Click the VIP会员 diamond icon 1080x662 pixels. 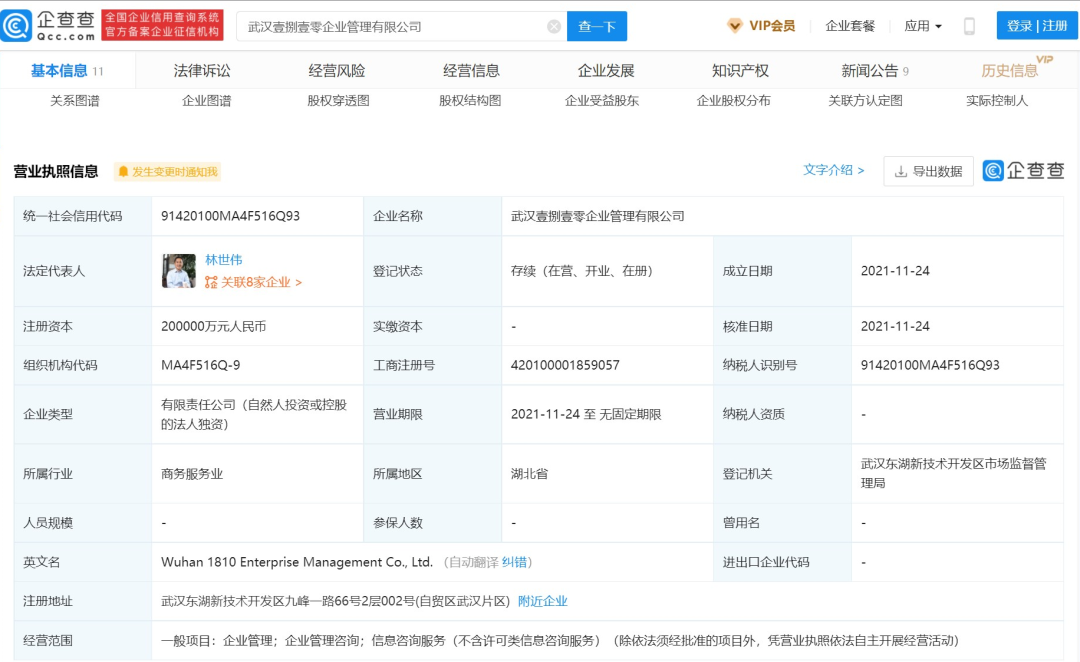pos(735,26)
